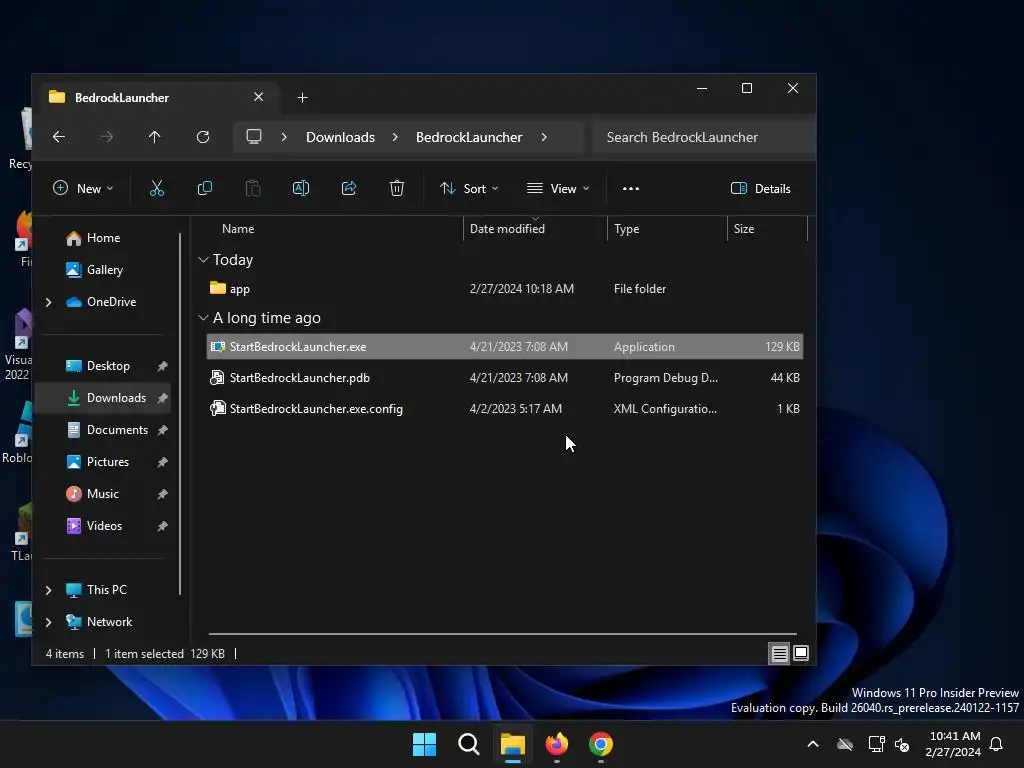1024x768 pixels.
Task: Refresh the folder view
Action: pyautogui.click(x=203, y=136)
